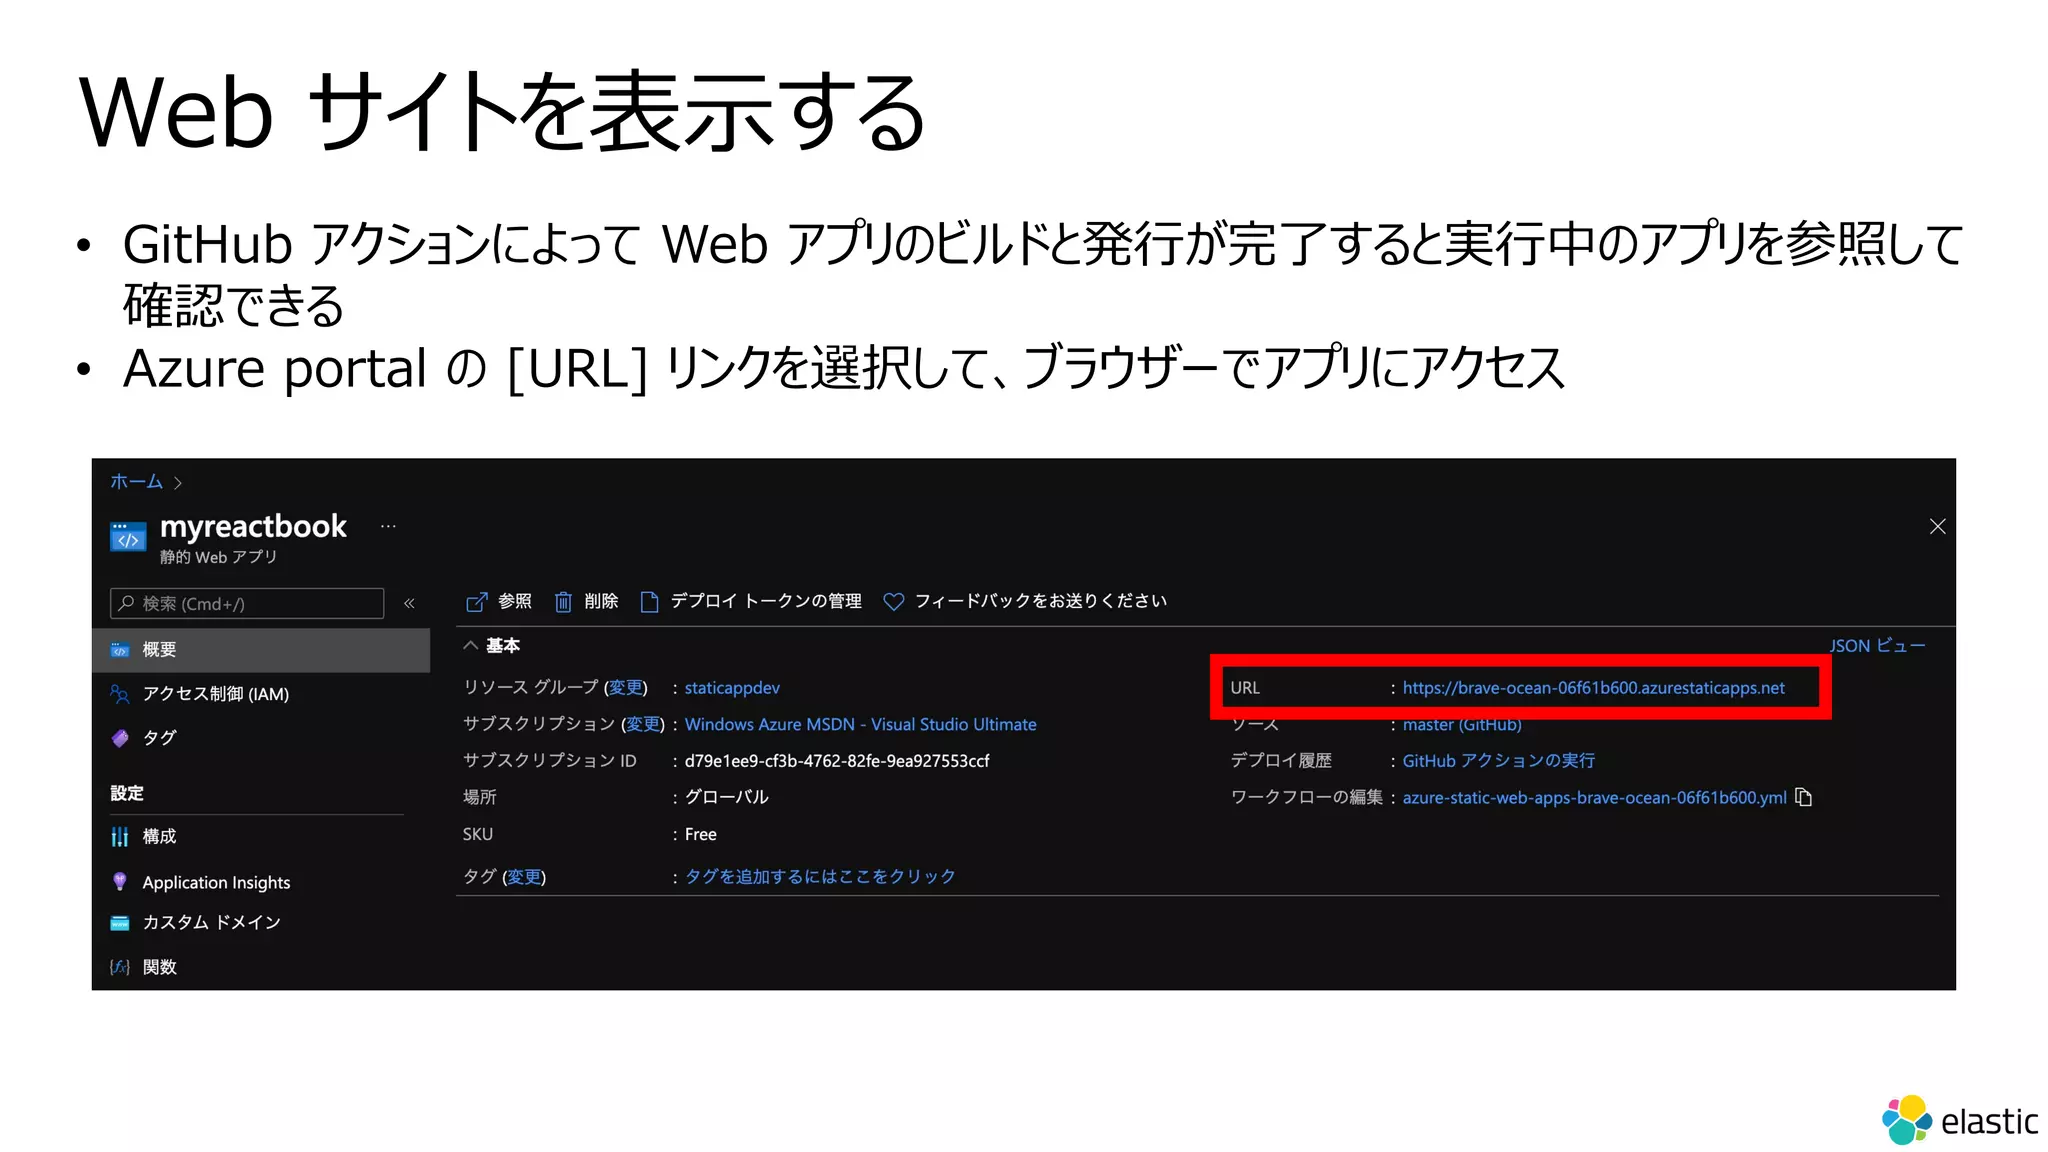Open GitHub アクションの実行 link
The width and height of the screenshot is (2048, 1152).
pos(1498,761)
